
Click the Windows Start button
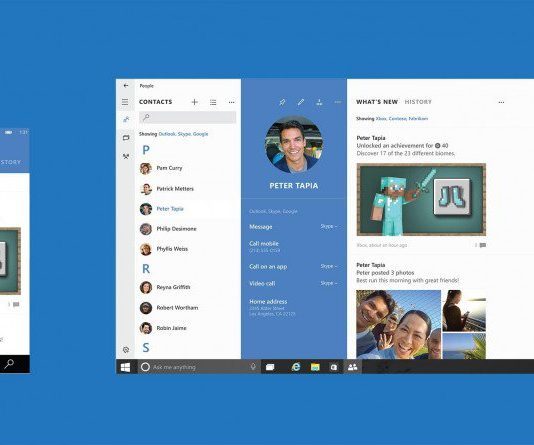click(x=125, y=367)
